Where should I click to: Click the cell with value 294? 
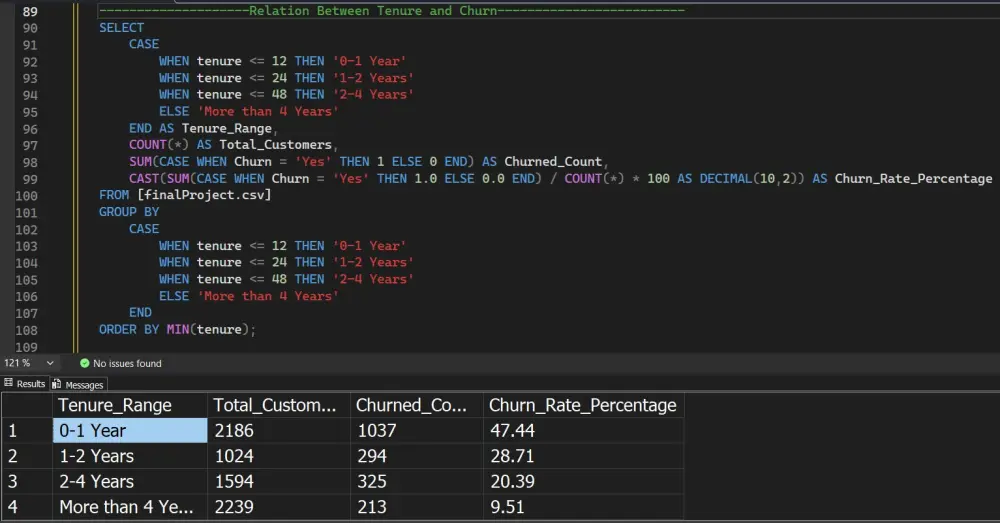point(416,456)
